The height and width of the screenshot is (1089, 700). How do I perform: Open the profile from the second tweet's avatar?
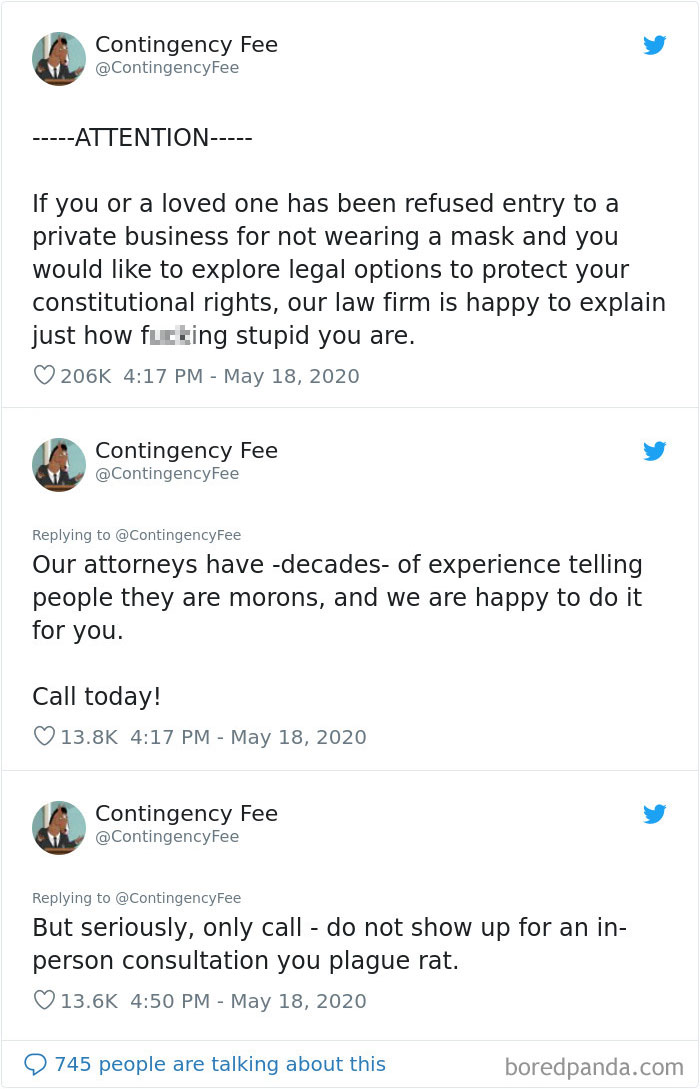(x=58, y=464)
